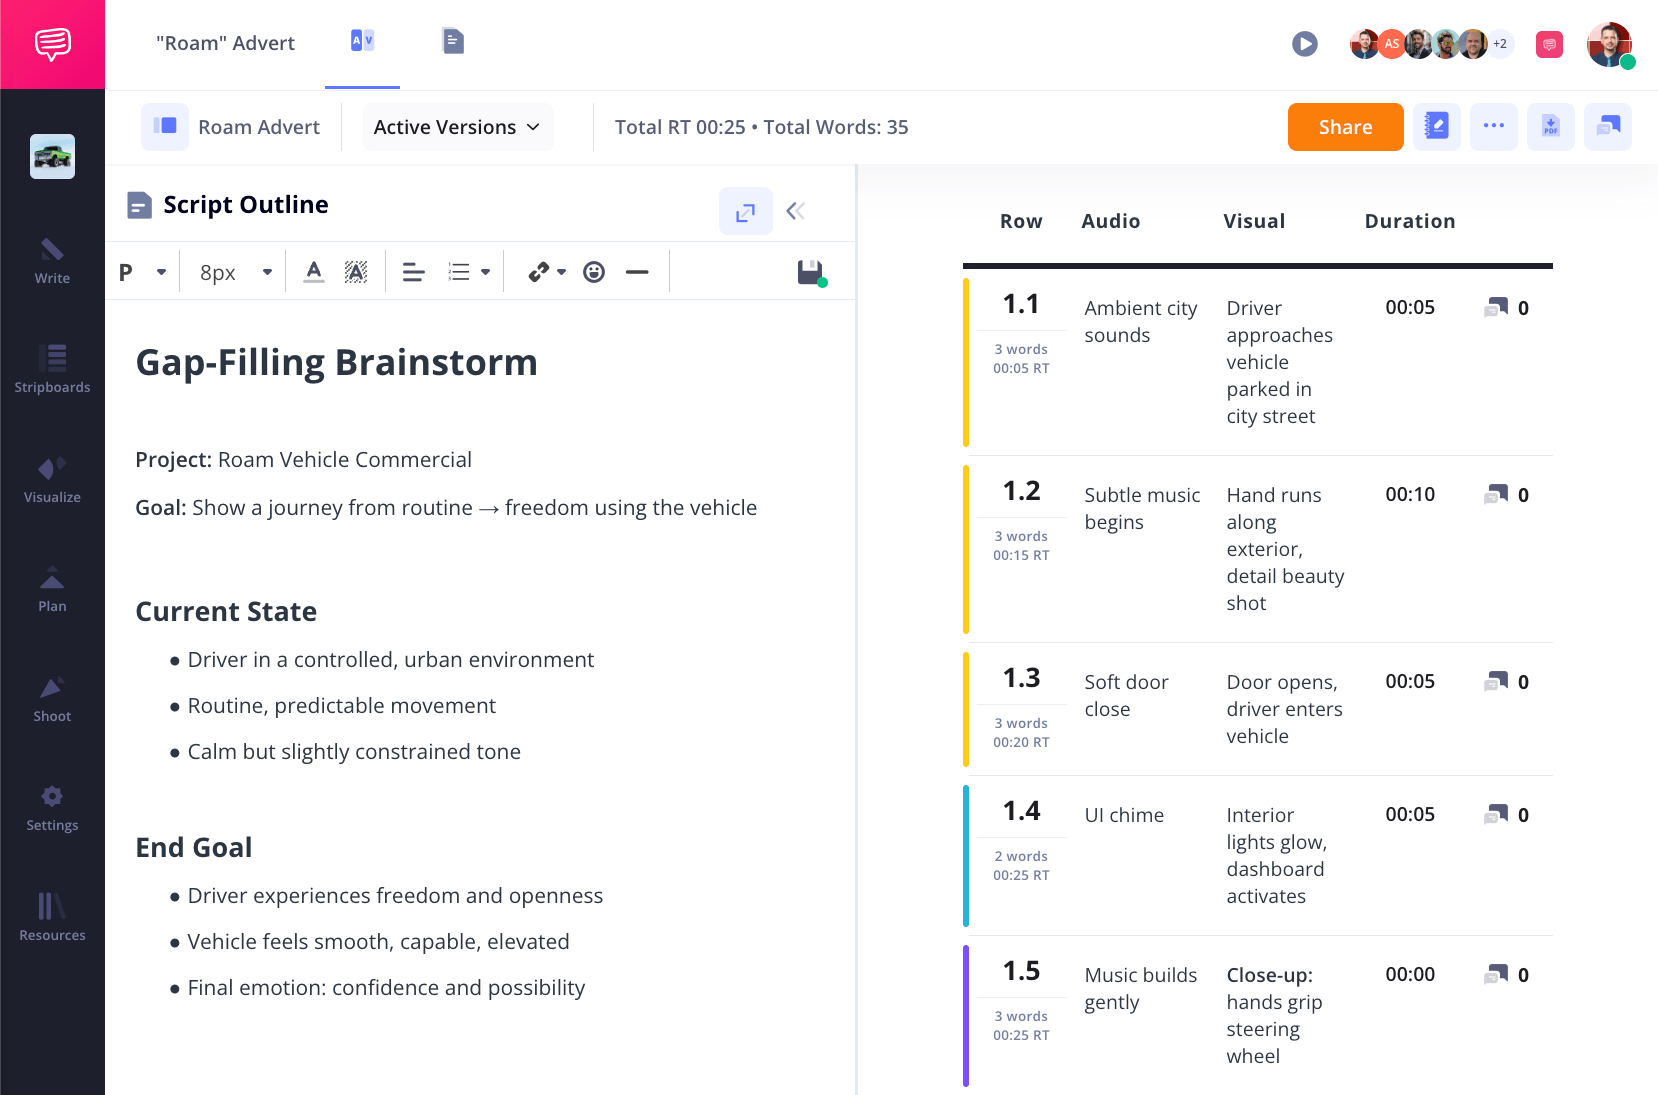Expand the Script Outline panel

coord(745,211)
